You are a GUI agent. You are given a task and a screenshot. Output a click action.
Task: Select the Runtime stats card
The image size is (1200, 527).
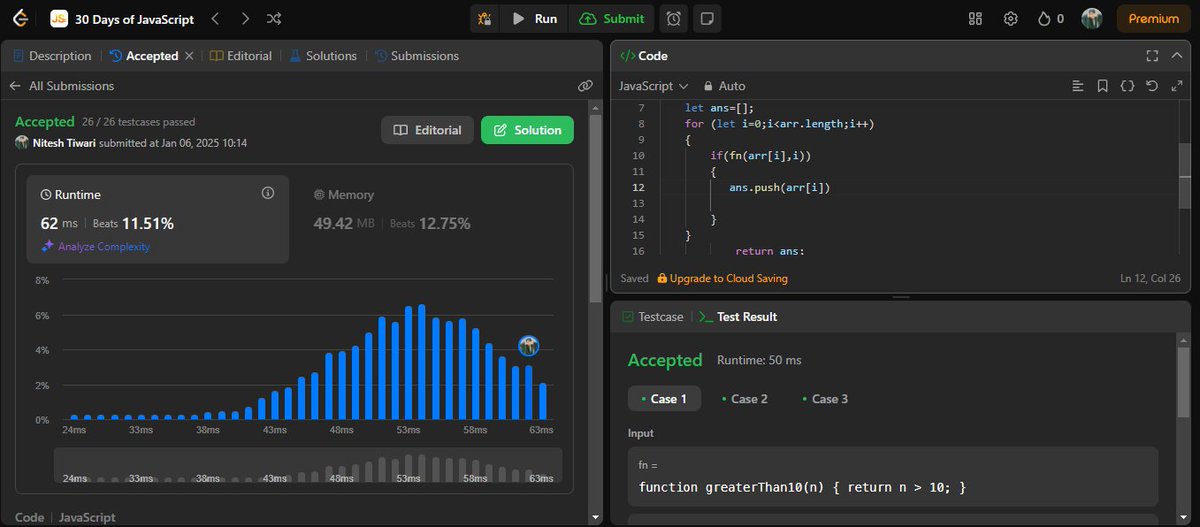click(x=158, y=219)
